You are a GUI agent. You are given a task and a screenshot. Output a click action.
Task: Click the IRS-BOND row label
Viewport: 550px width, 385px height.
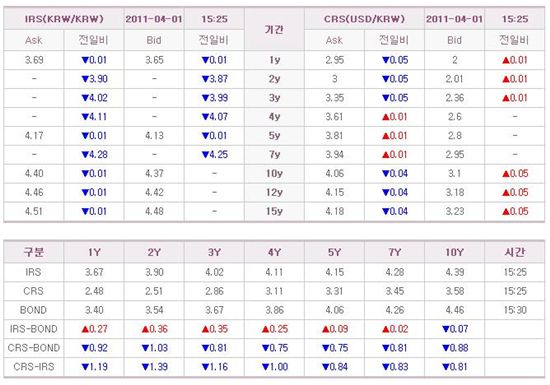pyautogui.click(x=34, y=329)
